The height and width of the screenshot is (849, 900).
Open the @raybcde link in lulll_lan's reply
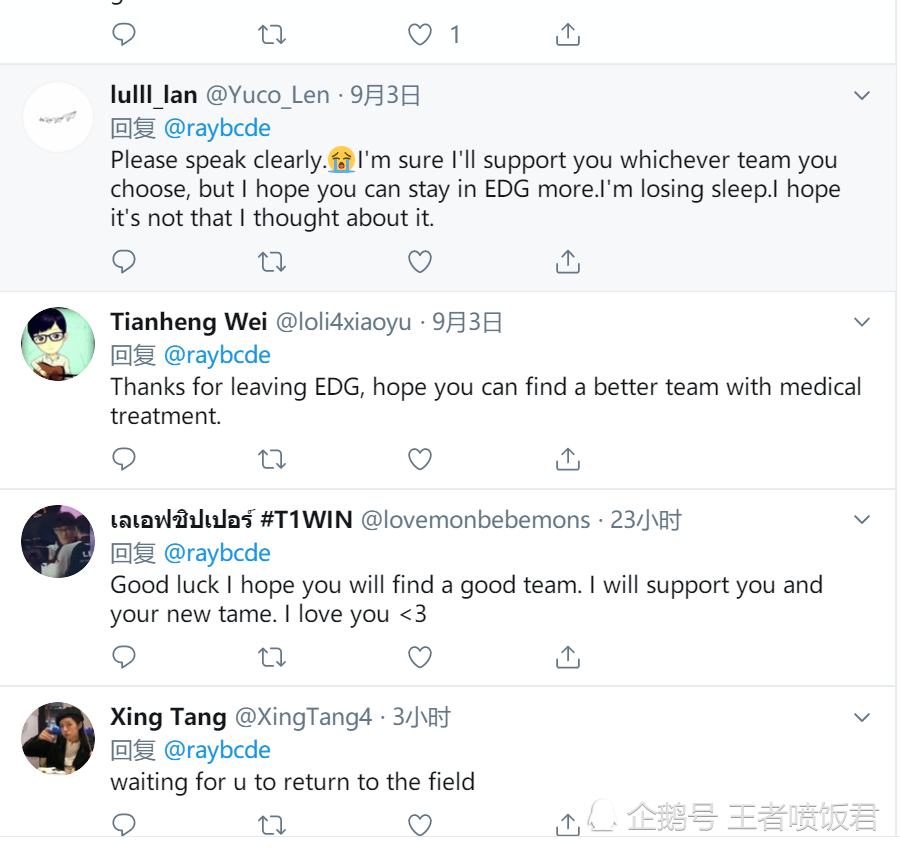(x=217, y=128)
